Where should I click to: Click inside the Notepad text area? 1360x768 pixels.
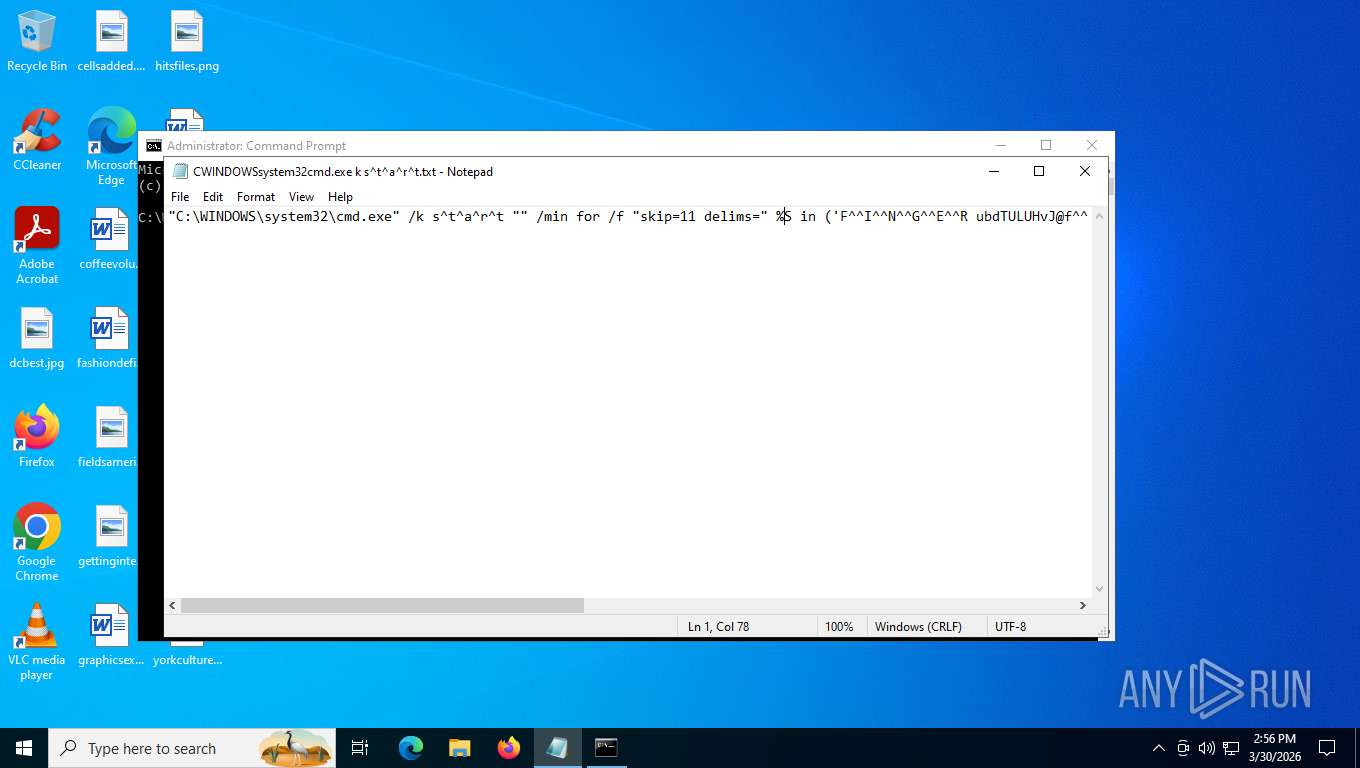point(628,400)
